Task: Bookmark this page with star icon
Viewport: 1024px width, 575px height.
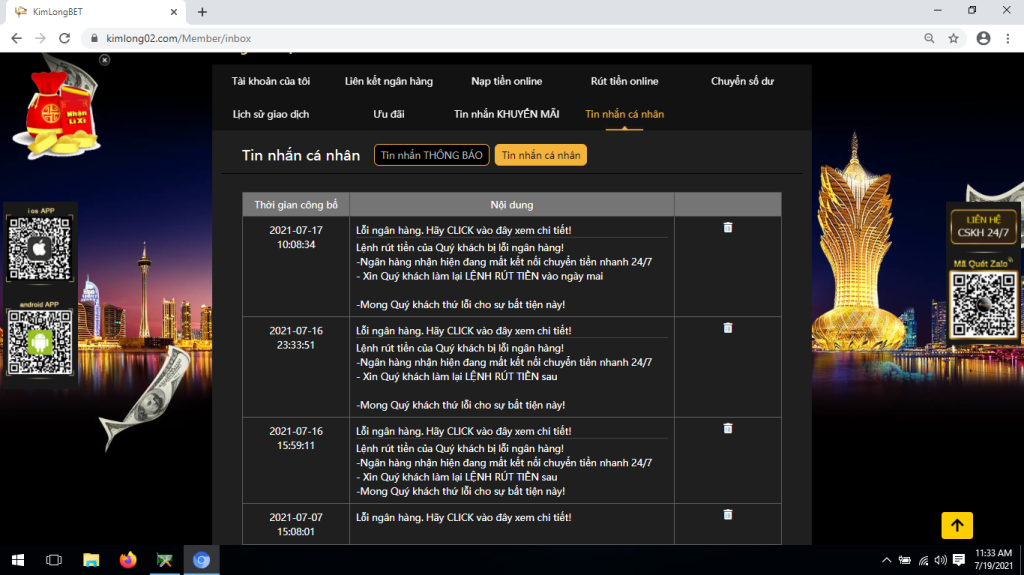Action: [x=953, y=38]
